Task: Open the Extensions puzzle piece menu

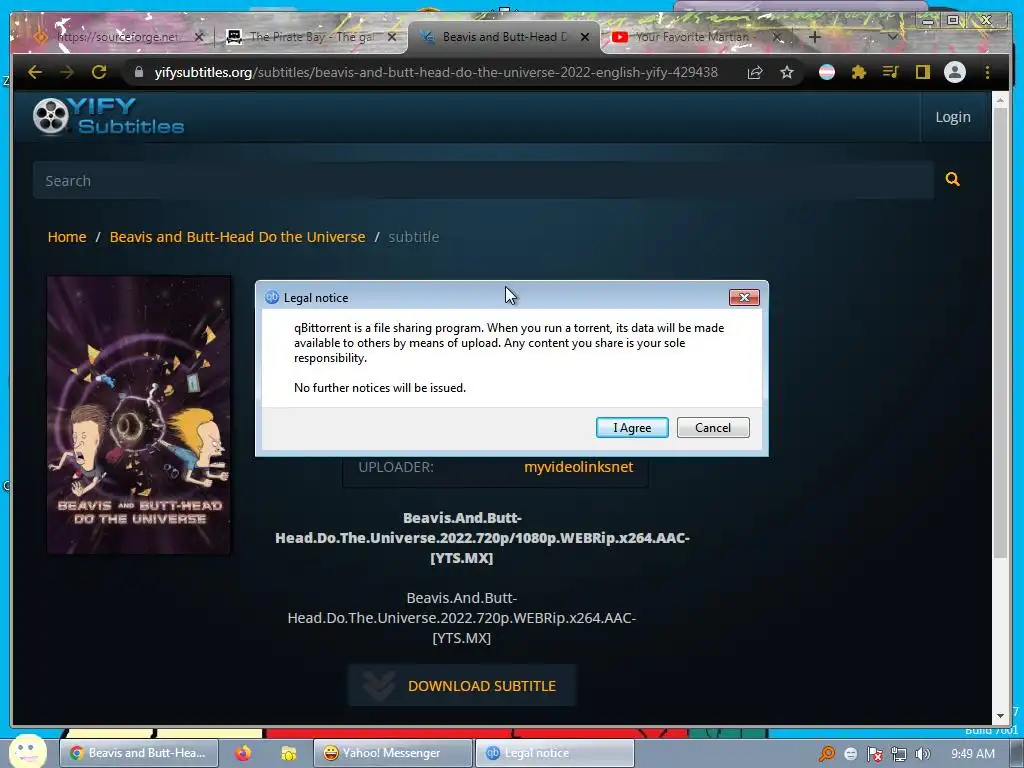Action: [x=859, y=72]
